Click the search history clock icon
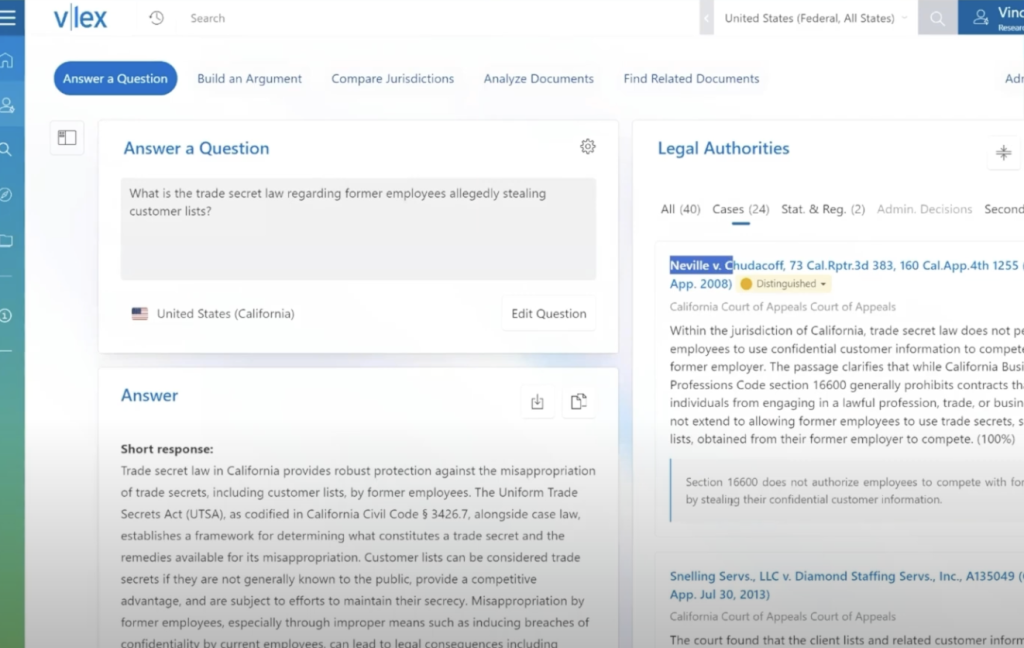Image resolution: width=1024 pixels, height=648 pixels. (x=156, y=18)
